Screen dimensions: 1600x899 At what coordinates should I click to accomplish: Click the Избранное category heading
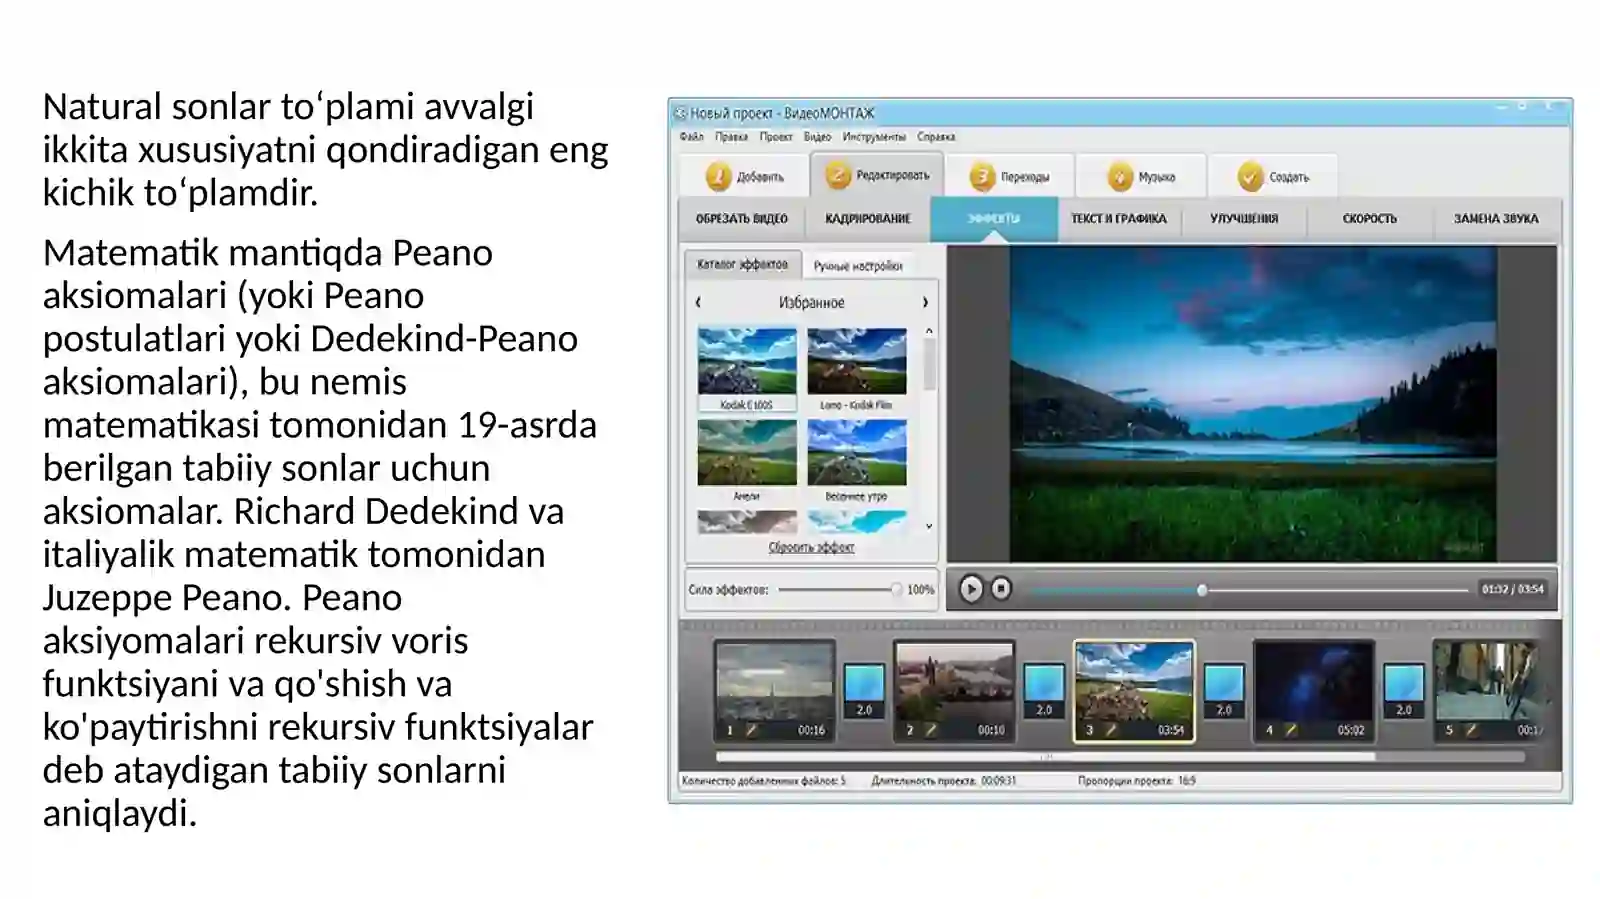(811, 302)
